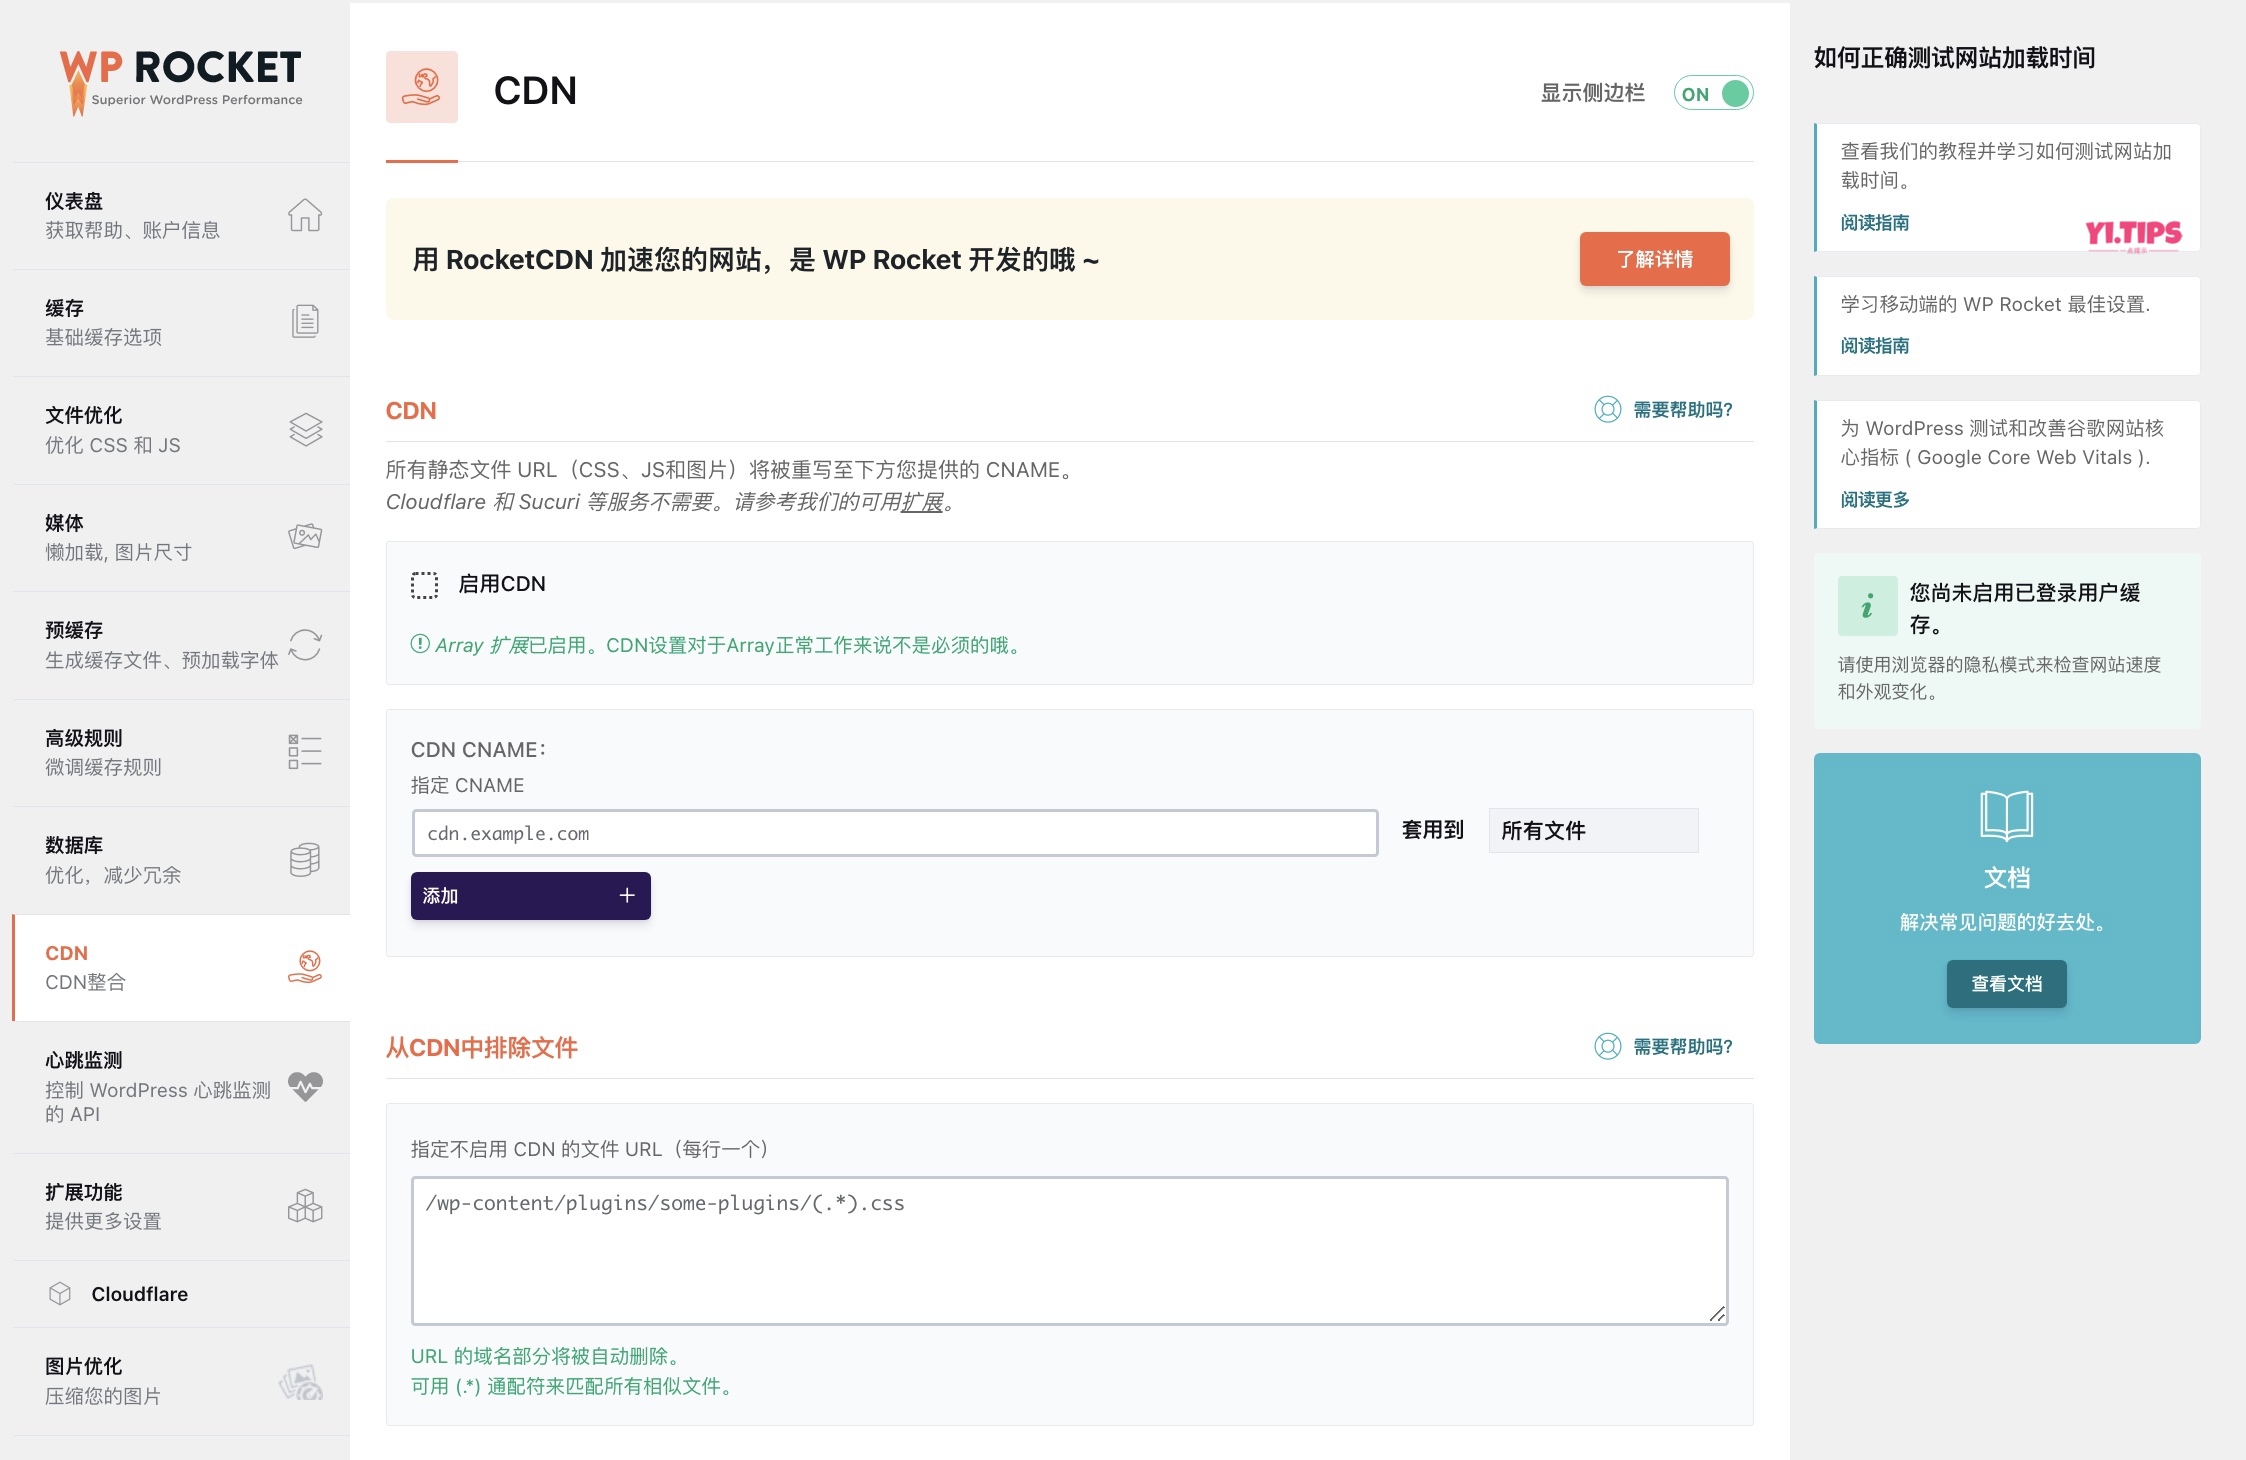Click the cache document icon
The width and height of the screenshot is (2246, 1460).
coord(305,321)
